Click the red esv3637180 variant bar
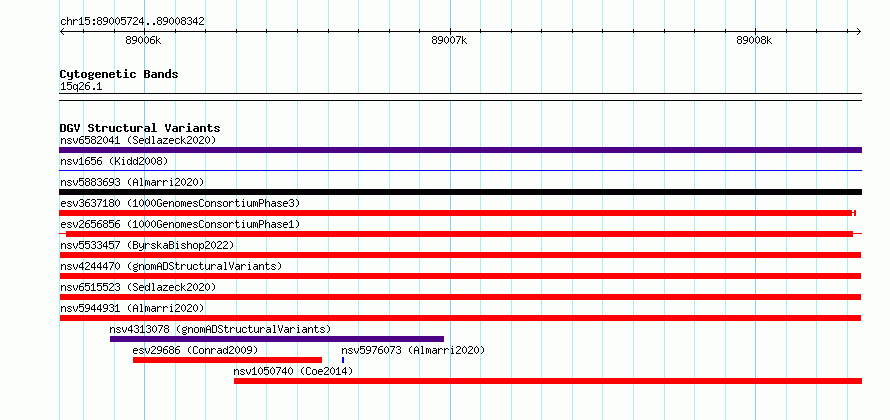 pos(457,213)
